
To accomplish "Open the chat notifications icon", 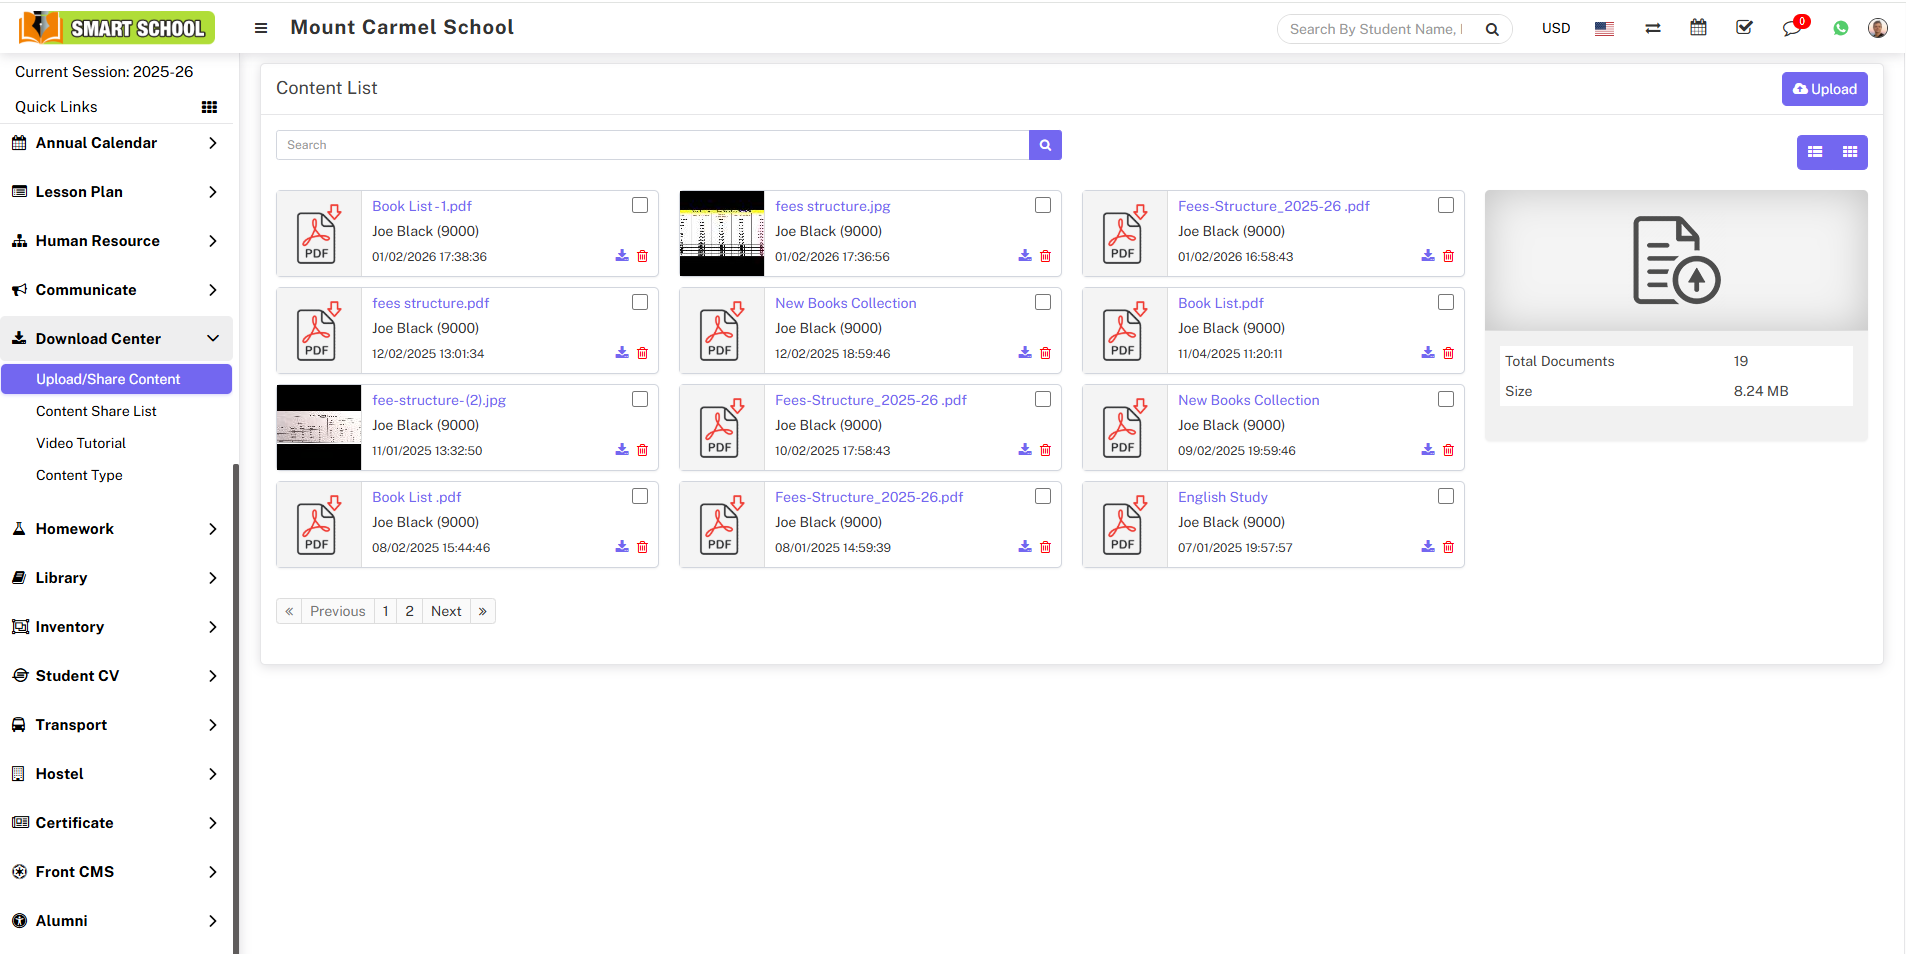I will pyautogui.click(x=1791, y=28).
